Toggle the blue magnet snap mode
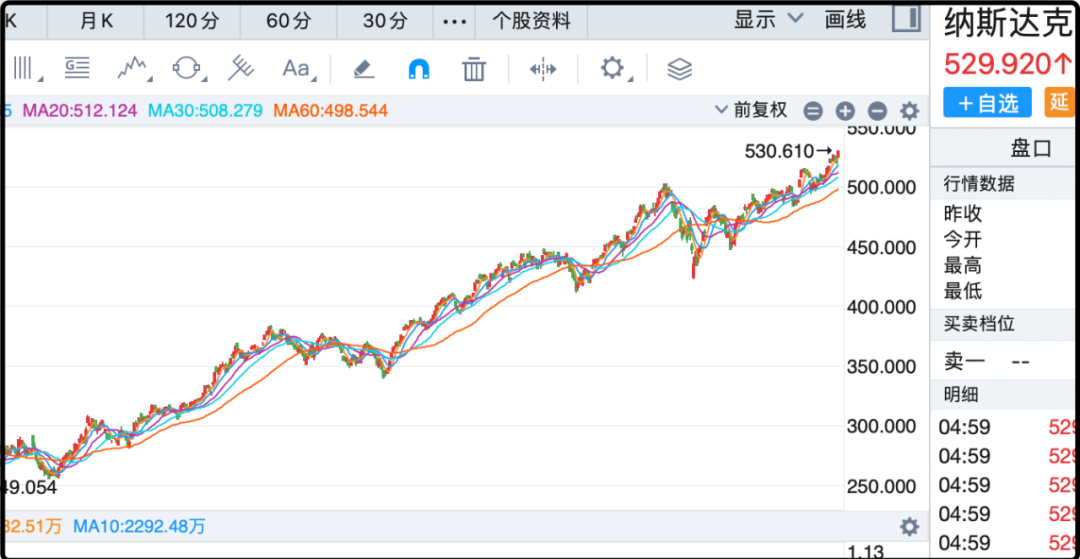1080x559 pixels. pos(419,69)
